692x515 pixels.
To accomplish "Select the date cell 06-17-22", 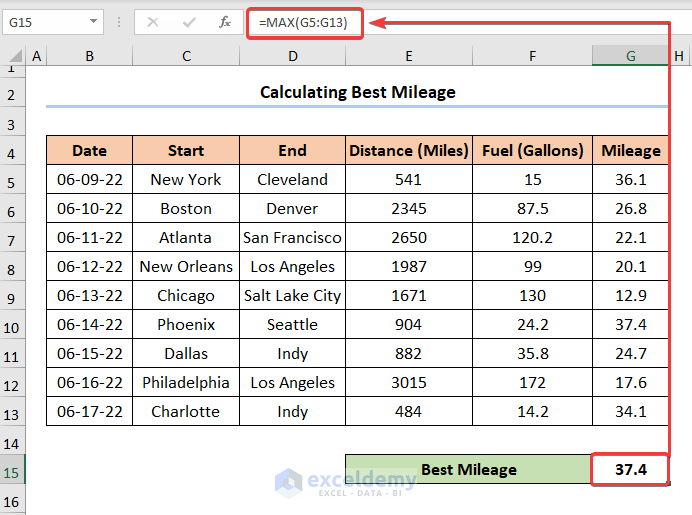I will 90,412.
